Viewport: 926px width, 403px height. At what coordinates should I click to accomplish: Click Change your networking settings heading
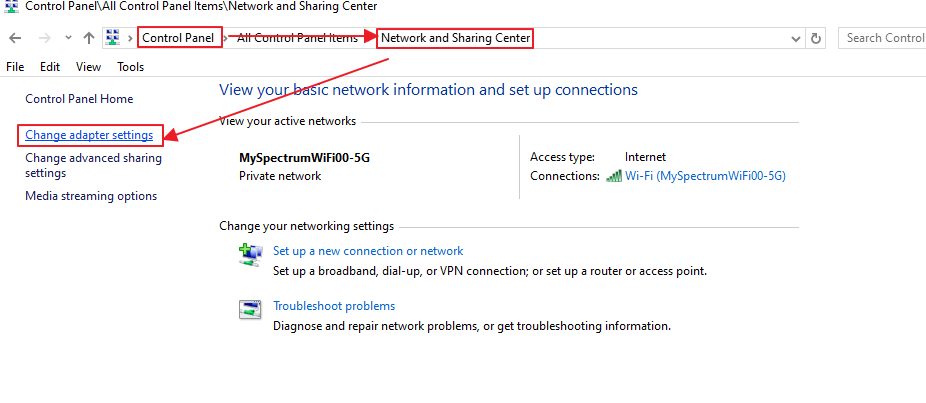[307, 226]
